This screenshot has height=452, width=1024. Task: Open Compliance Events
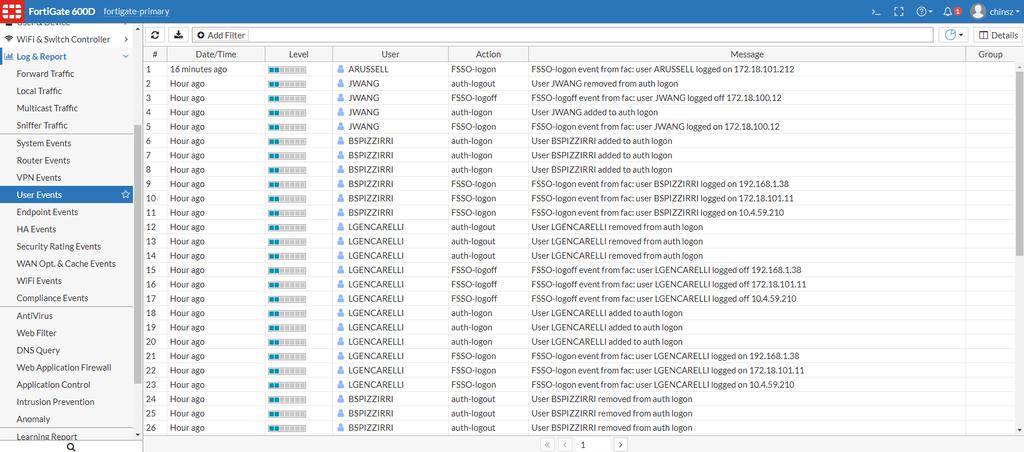click(x=52, y=298)
